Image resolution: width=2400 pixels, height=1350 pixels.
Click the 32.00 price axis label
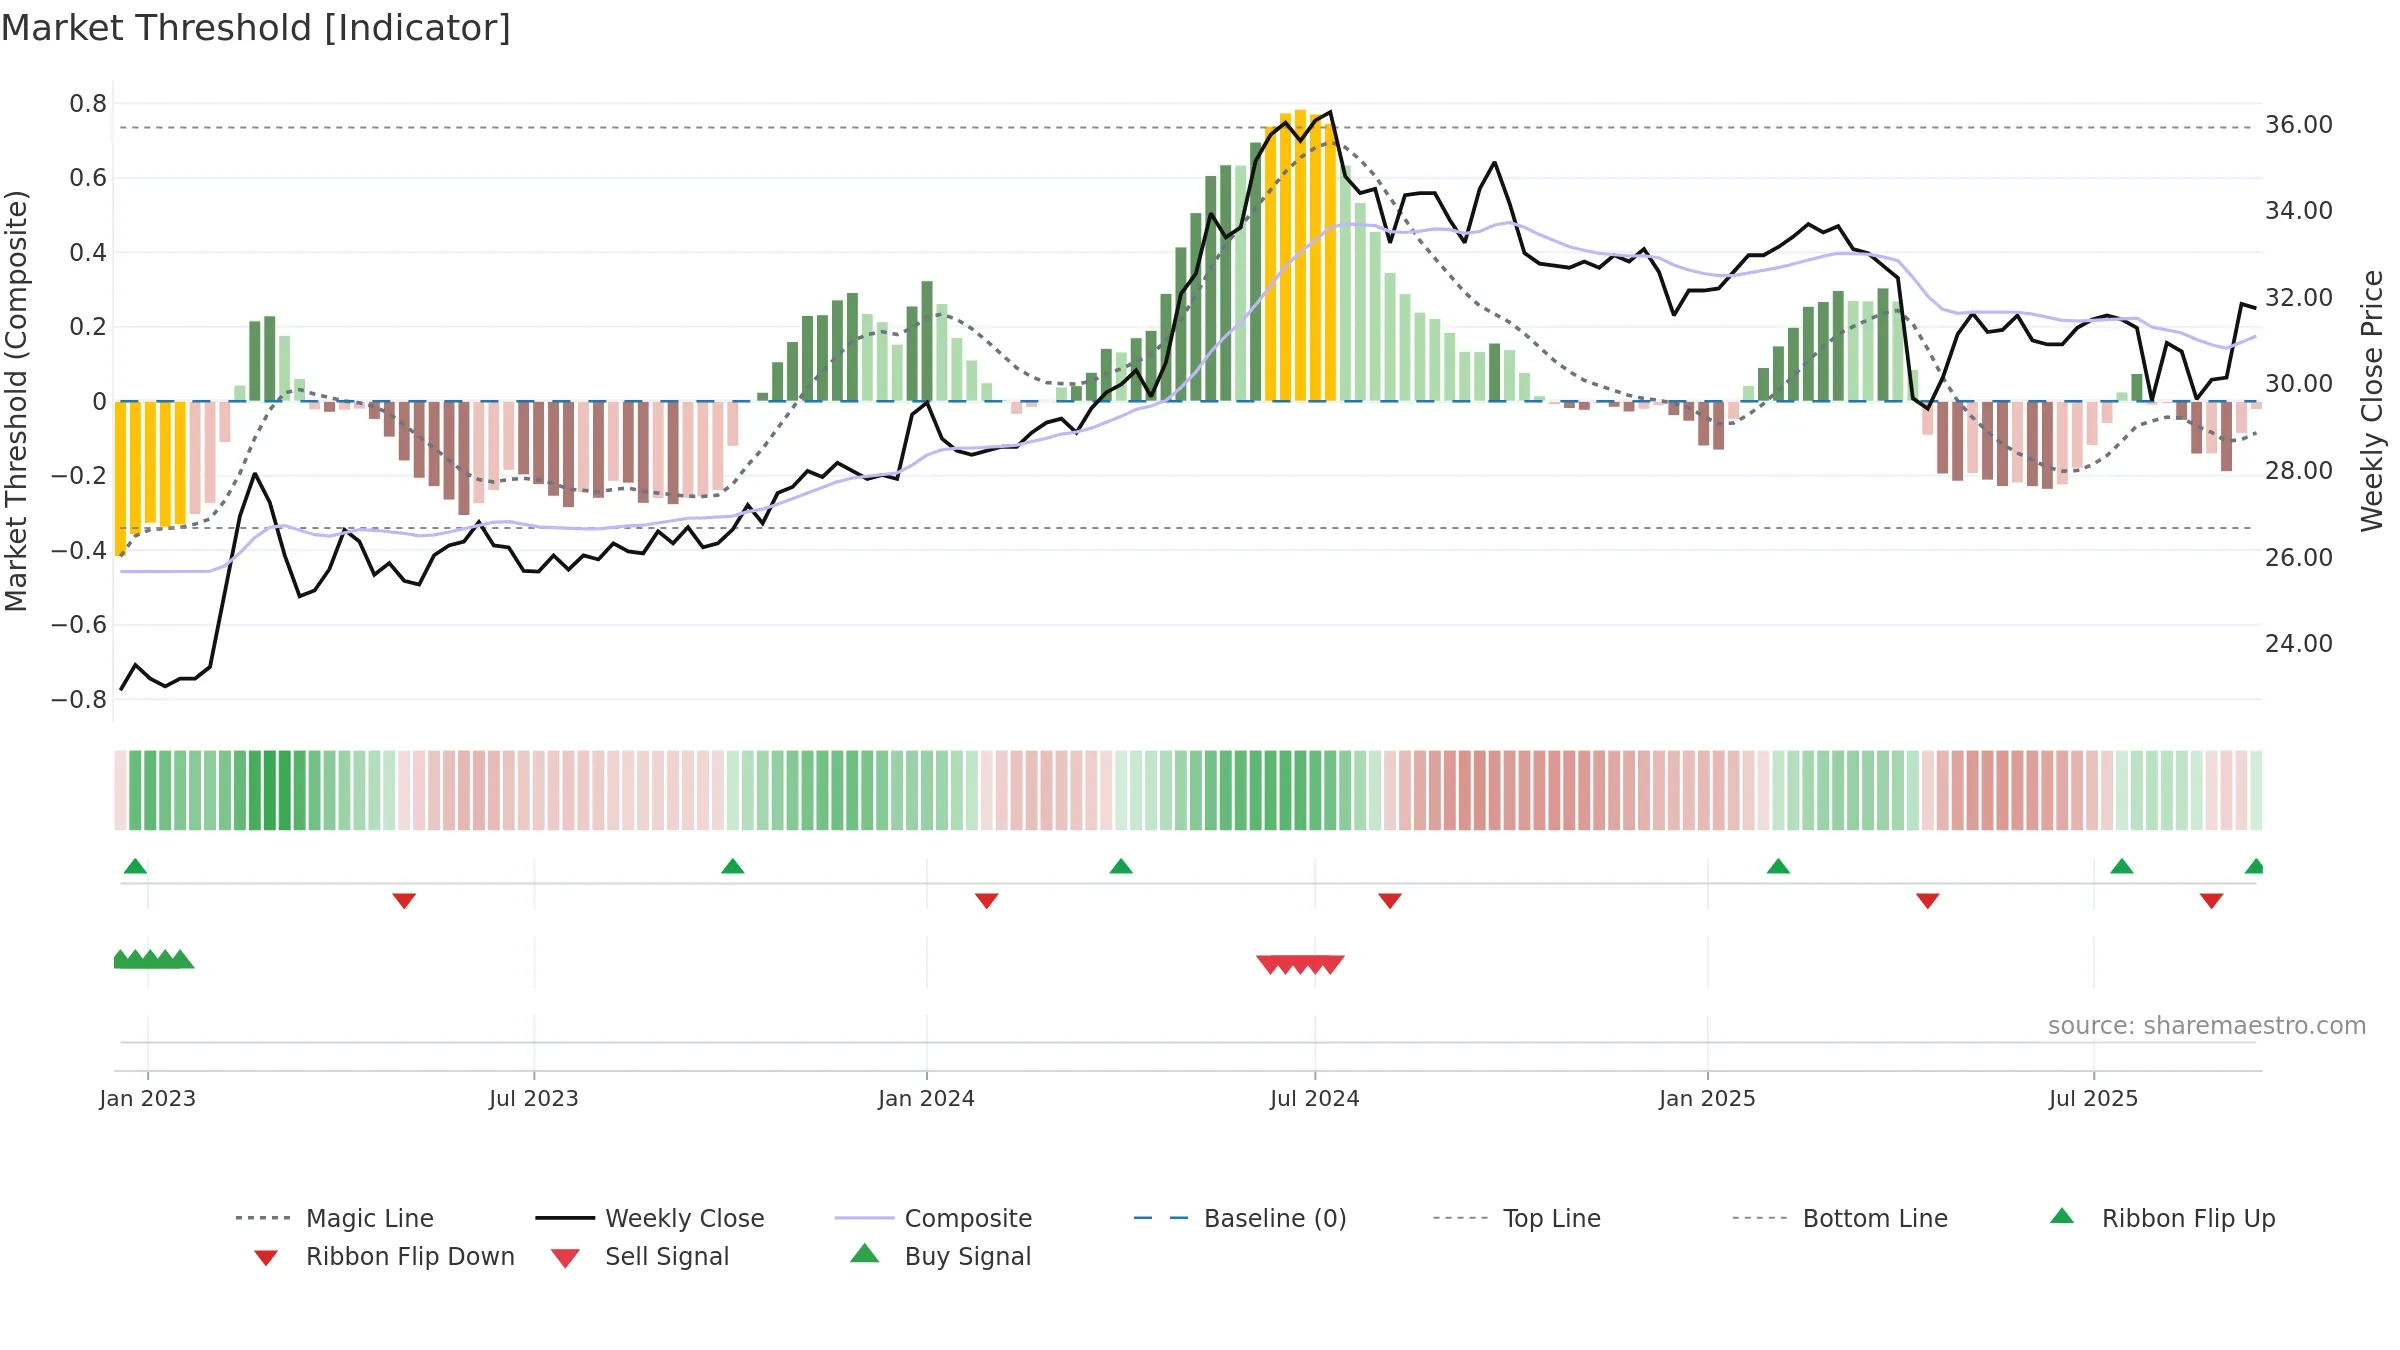[x=2299, y=298]
